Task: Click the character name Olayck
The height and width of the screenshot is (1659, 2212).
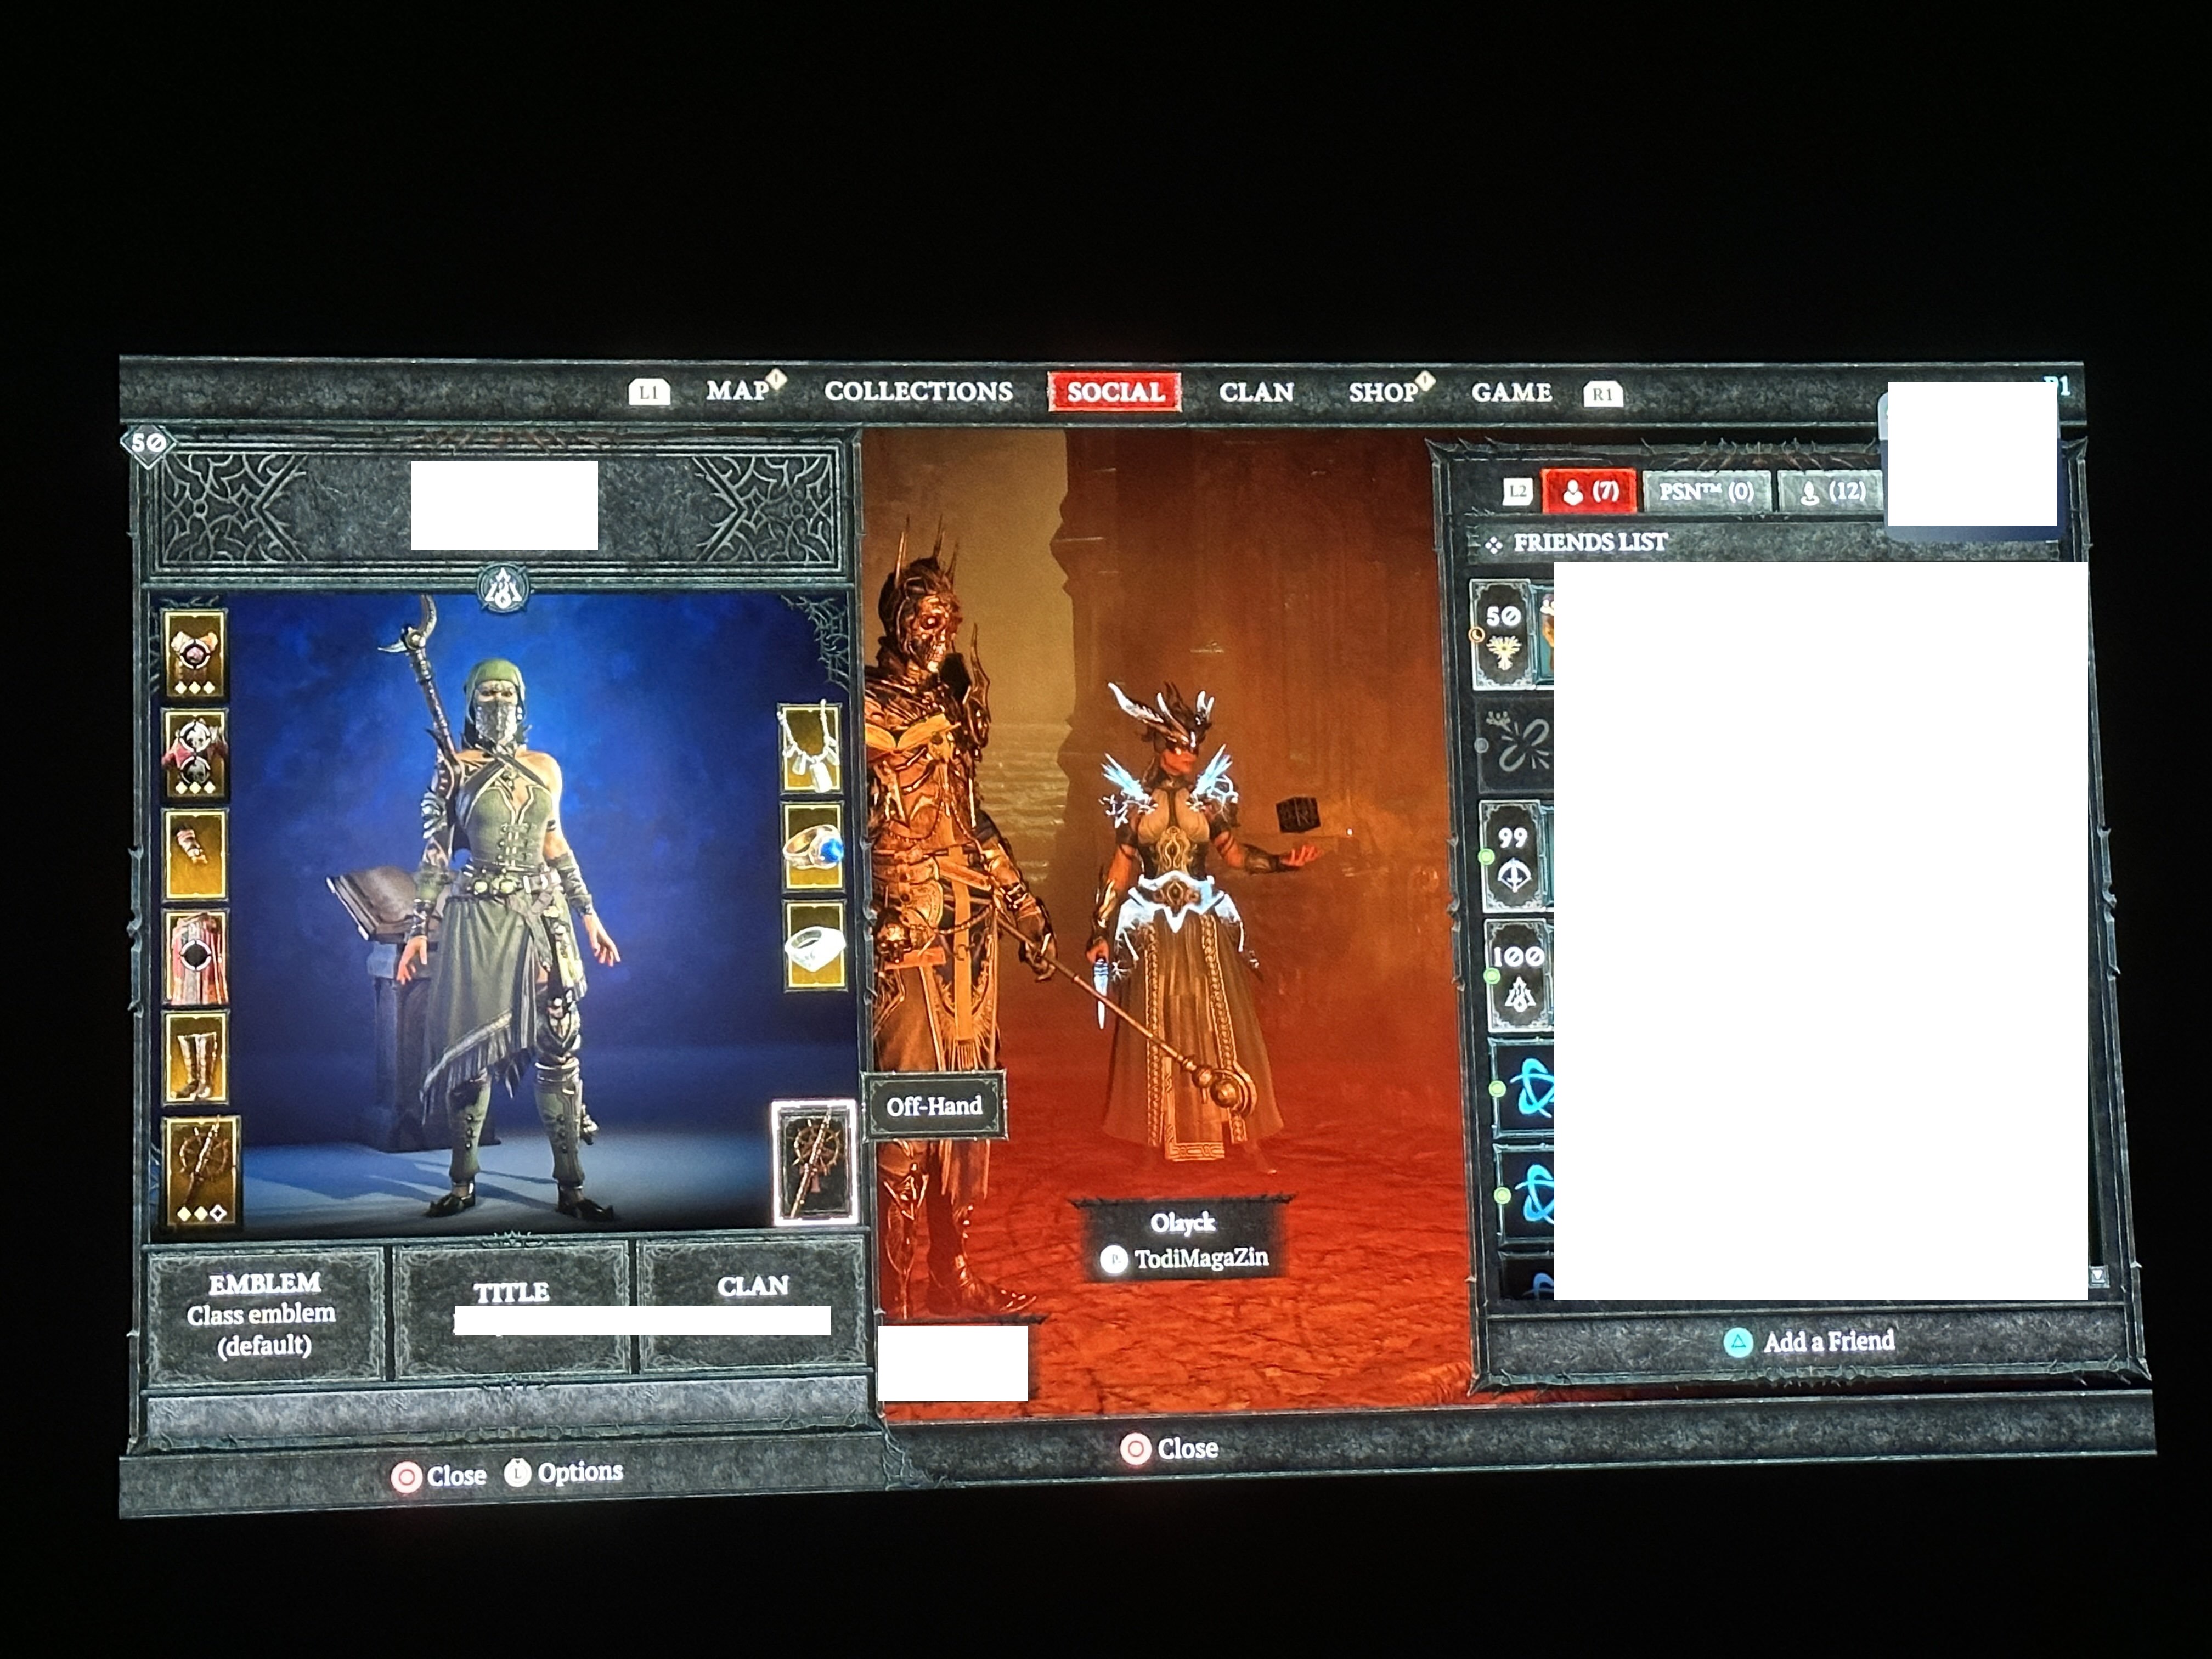Action: click(1182, 1222)
